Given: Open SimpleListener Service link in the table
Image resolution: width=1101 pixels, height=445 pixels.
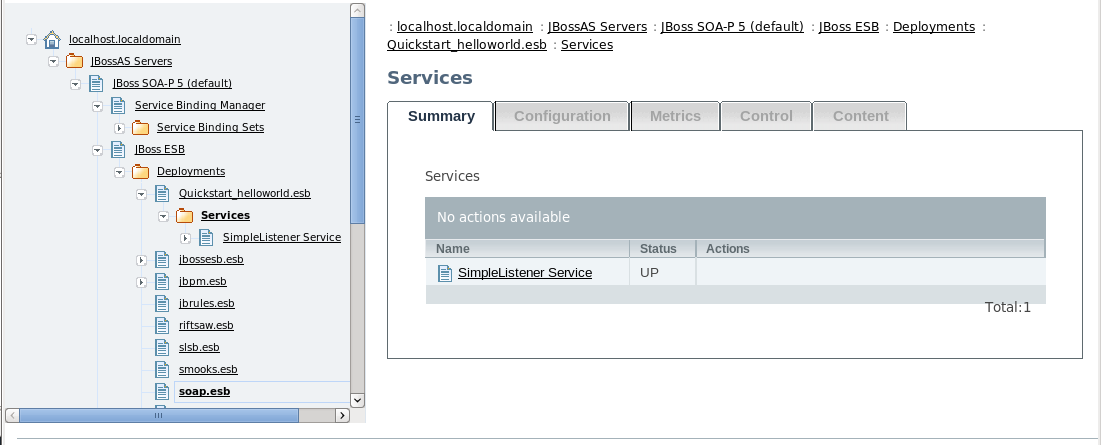Looking at the screenshot, I should tap(525, 273).
